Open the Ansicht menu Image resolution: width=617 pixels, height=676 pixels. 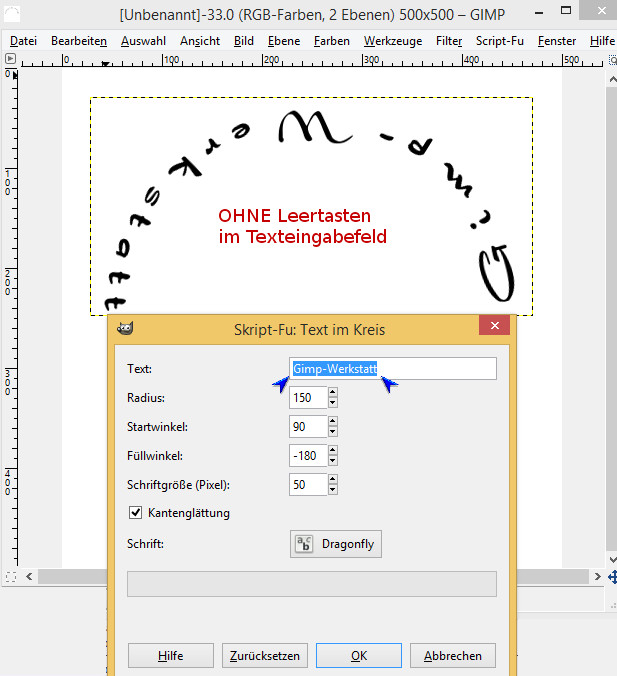coord(200,41)
